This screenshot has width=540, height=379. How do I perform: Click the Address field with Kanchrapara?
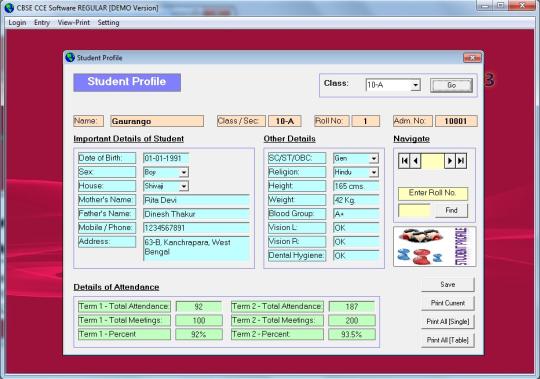click(196, 248)
